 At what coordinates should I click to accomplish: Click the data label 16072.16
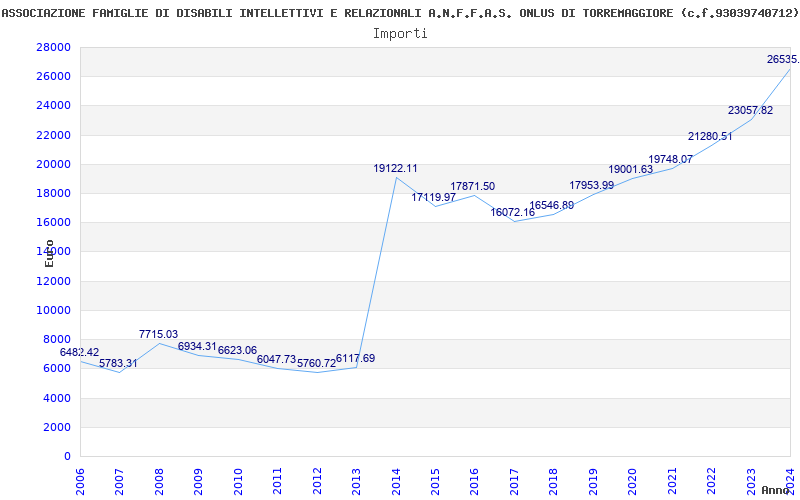513,212
